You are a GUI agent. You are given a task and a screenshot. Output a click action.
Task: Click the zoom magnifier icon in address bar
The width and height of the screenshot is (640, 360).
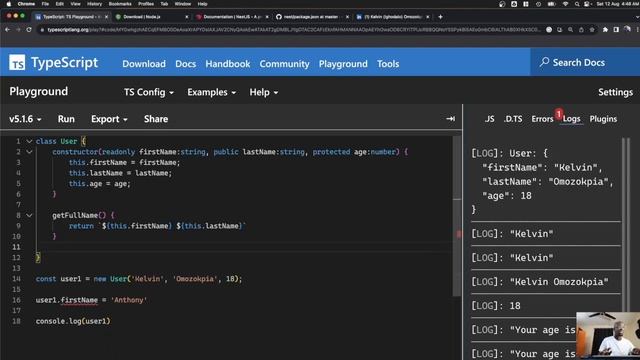(x=570, y=30)
